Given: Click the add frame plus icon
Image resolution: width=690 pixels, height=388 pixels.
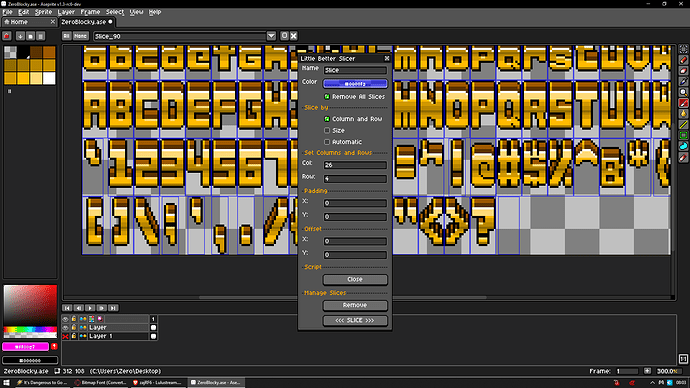Looking at the screenshot, I should [647, 371].
